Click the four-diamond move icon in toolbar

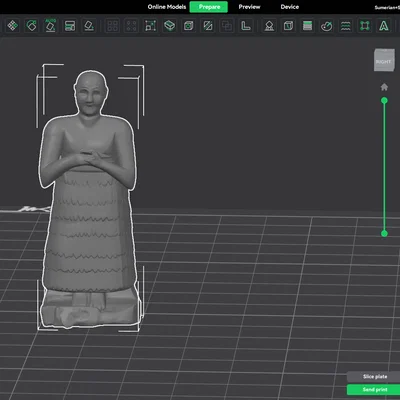click(x=12, y=26)
